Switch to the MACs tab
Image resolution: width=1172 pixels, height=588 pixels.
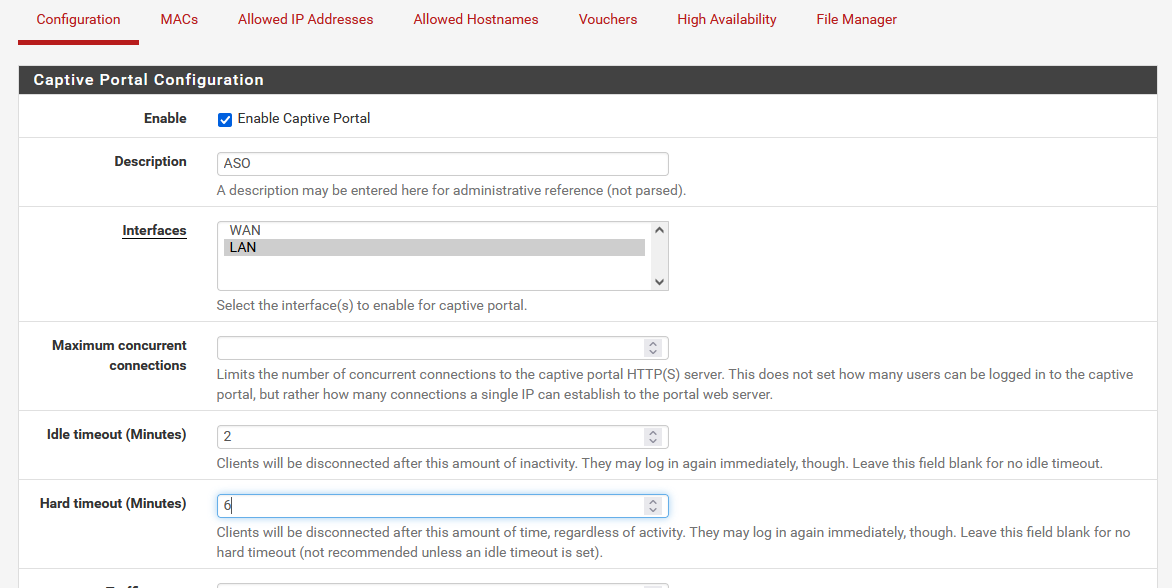coord(179,19)
